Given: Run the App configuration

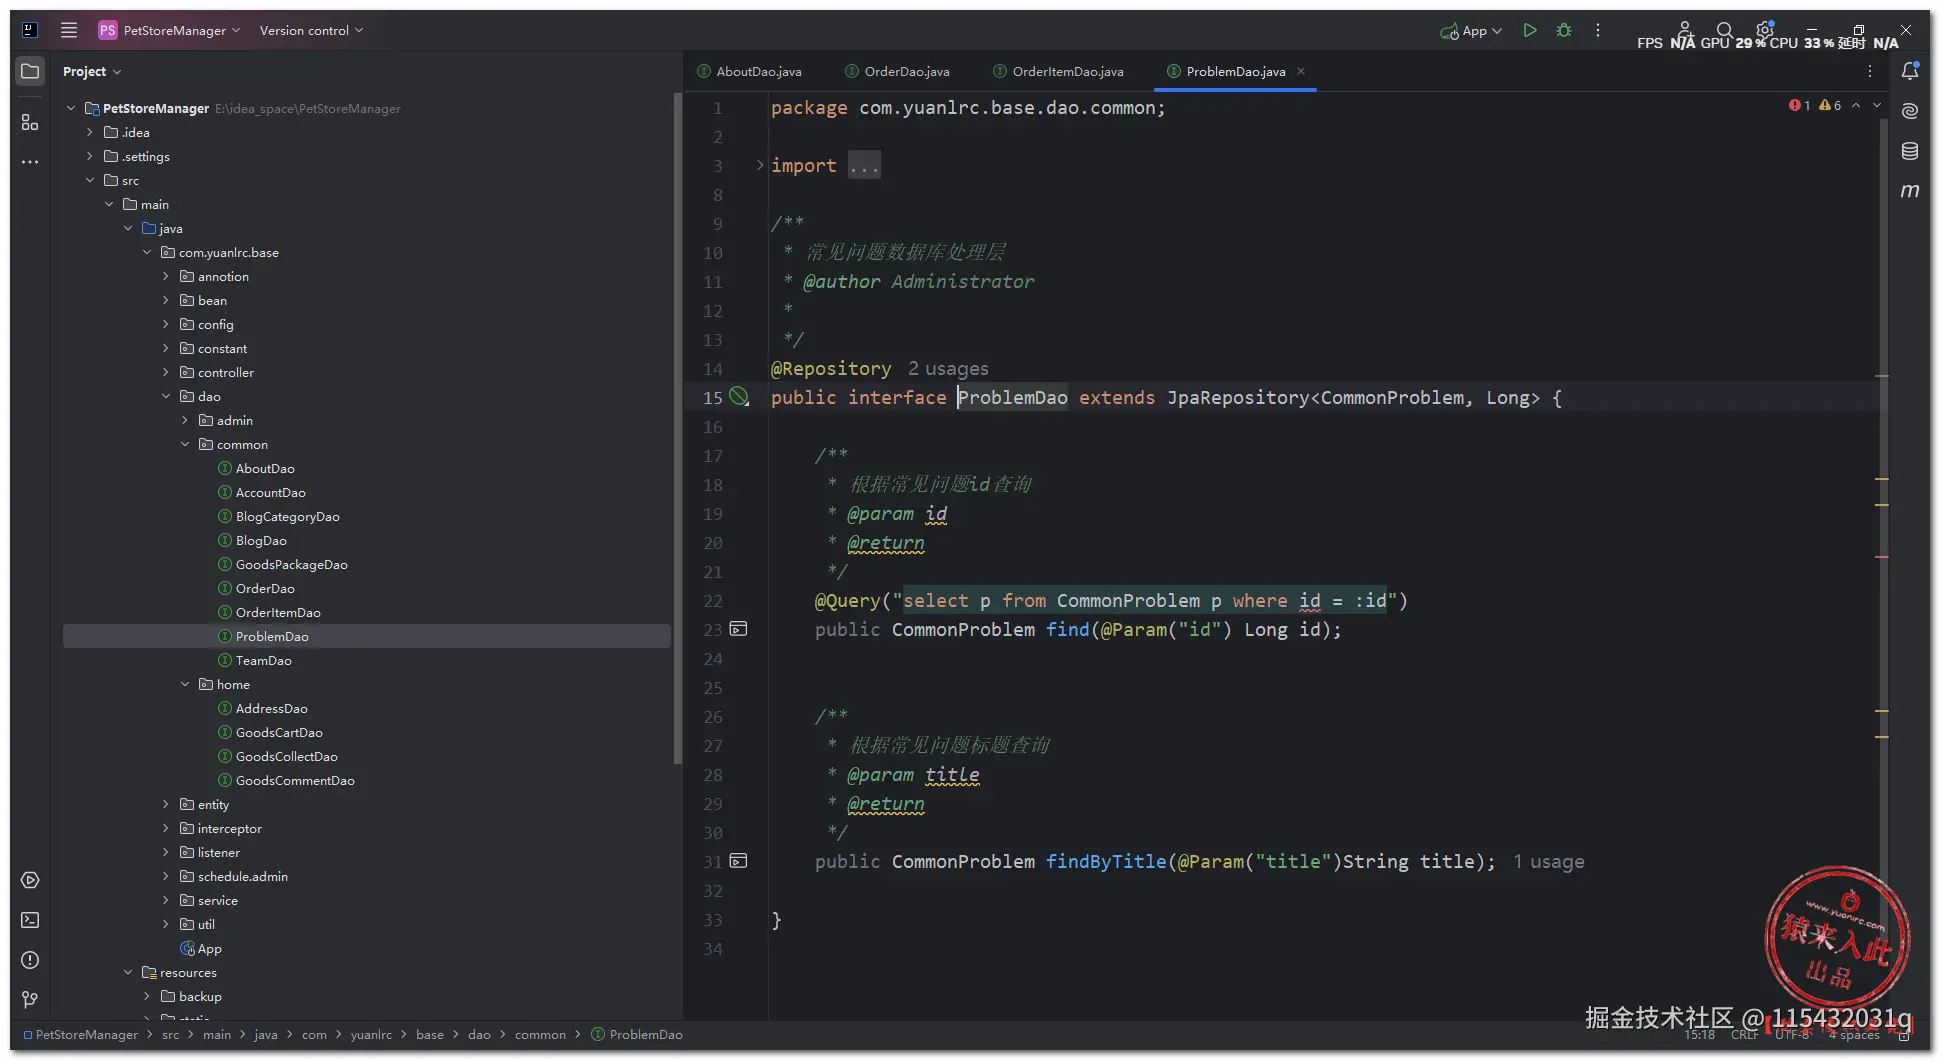Looking at the screenshot, I should coord(1529,30).
